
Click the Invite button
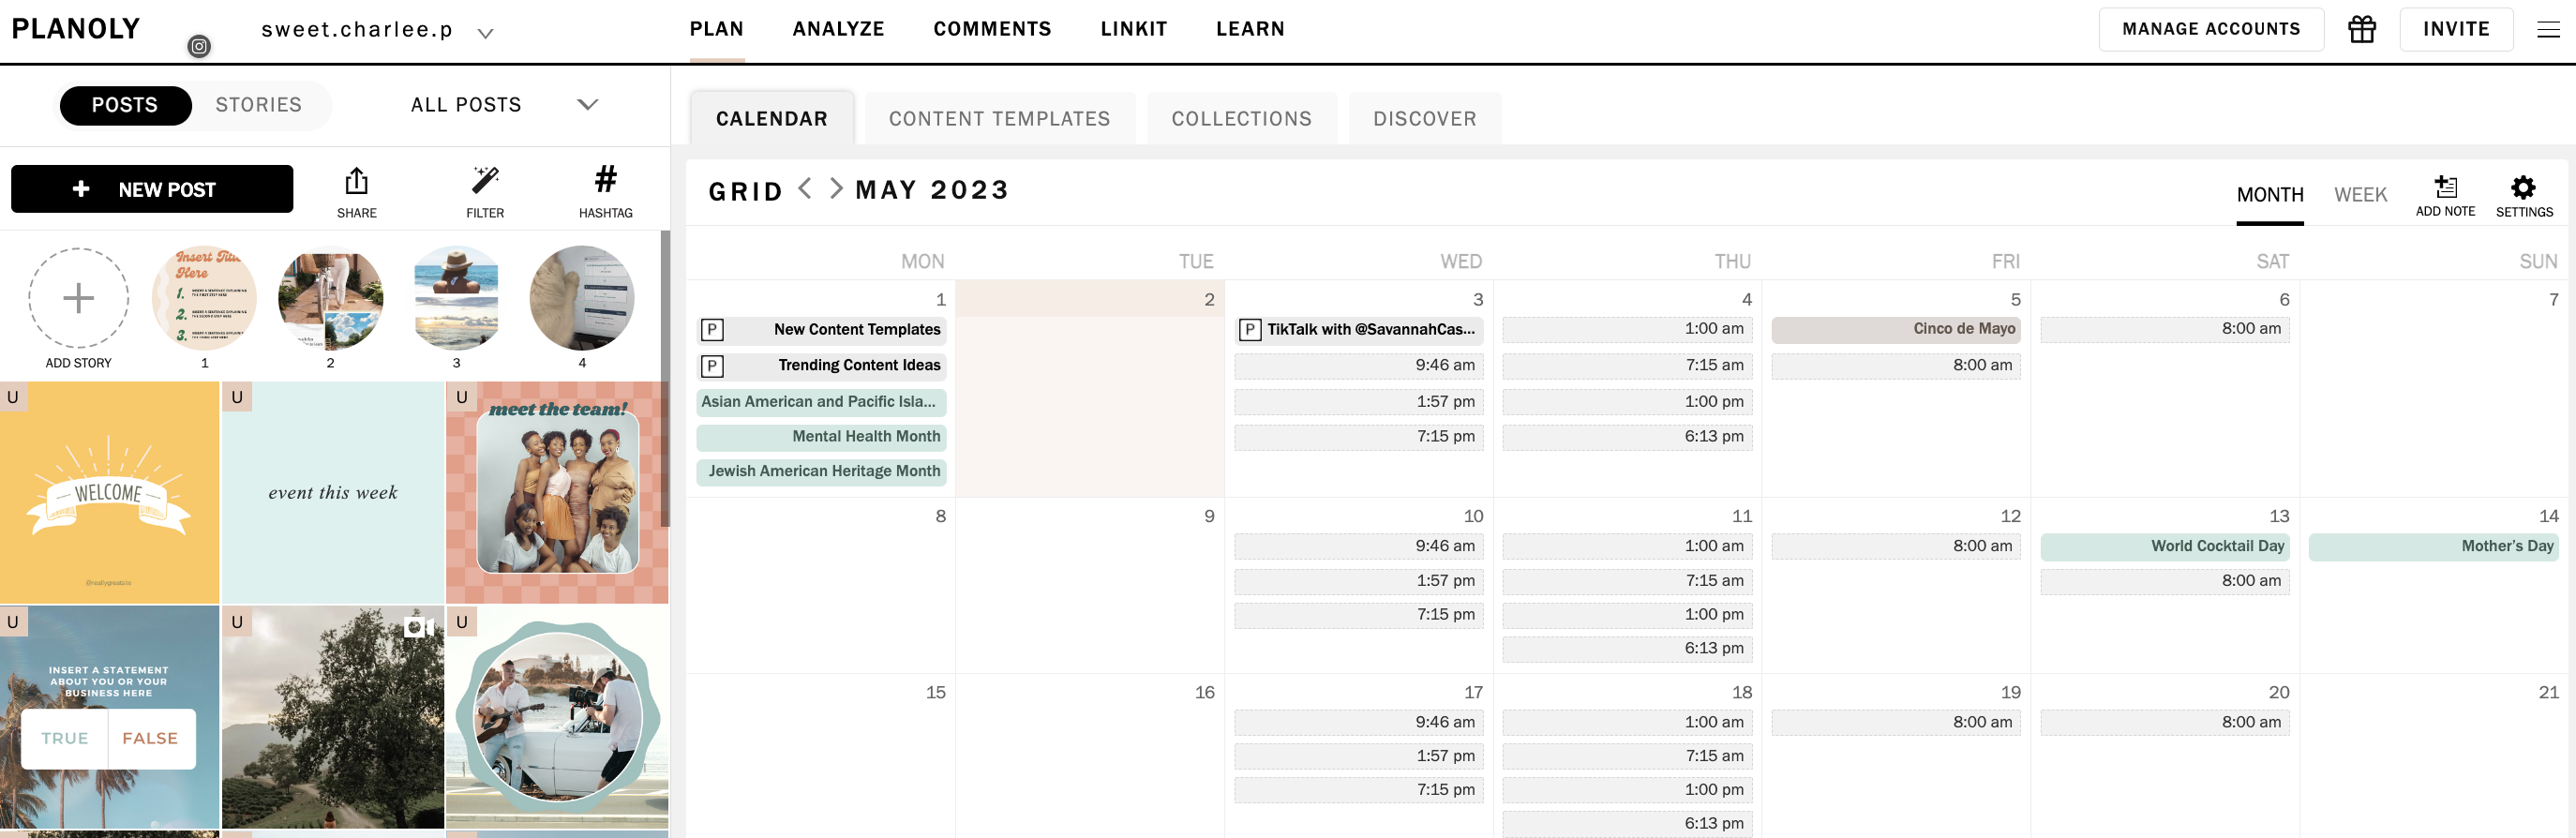coord(2455,29)
